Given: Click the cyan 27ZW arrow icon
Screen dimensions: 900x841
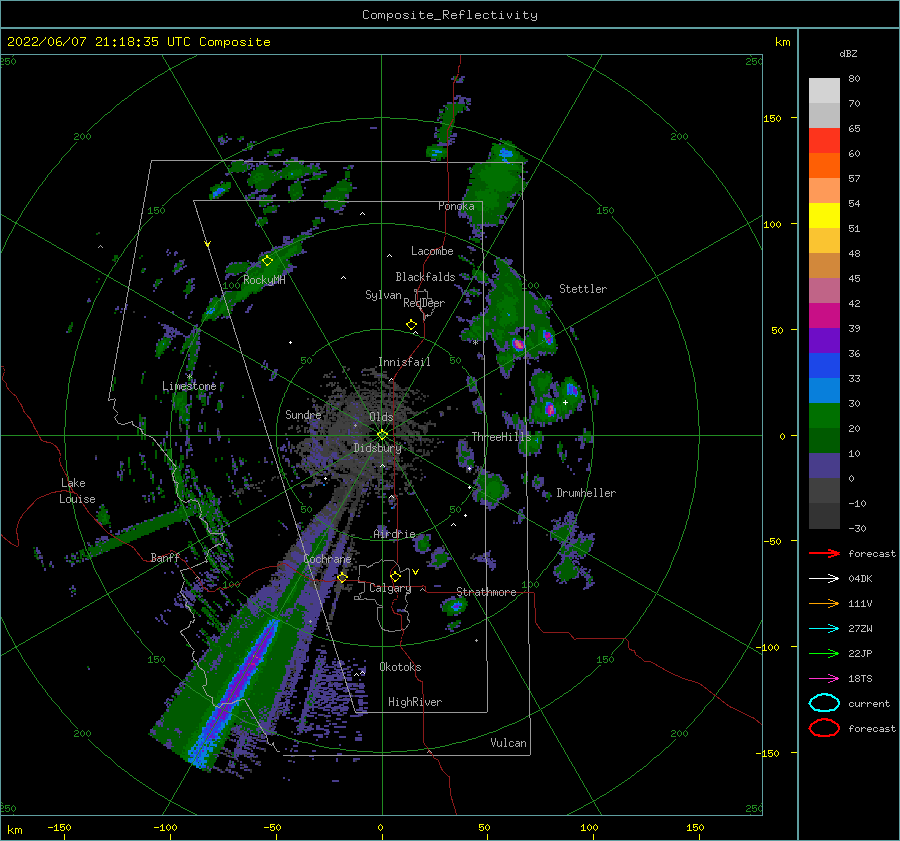Looking at the screenshot, I should tap(824, 629).
